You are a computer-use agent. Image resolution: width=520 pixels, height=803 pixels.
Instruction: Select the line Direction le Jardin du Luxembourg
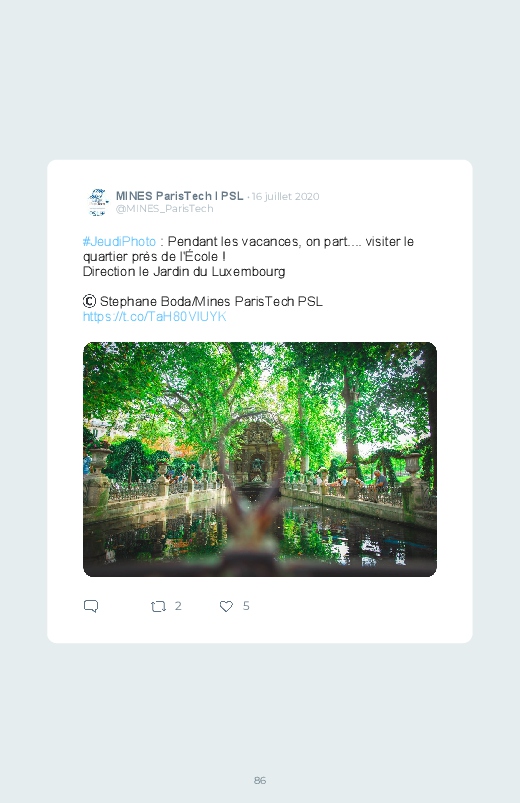coord(184,271)
